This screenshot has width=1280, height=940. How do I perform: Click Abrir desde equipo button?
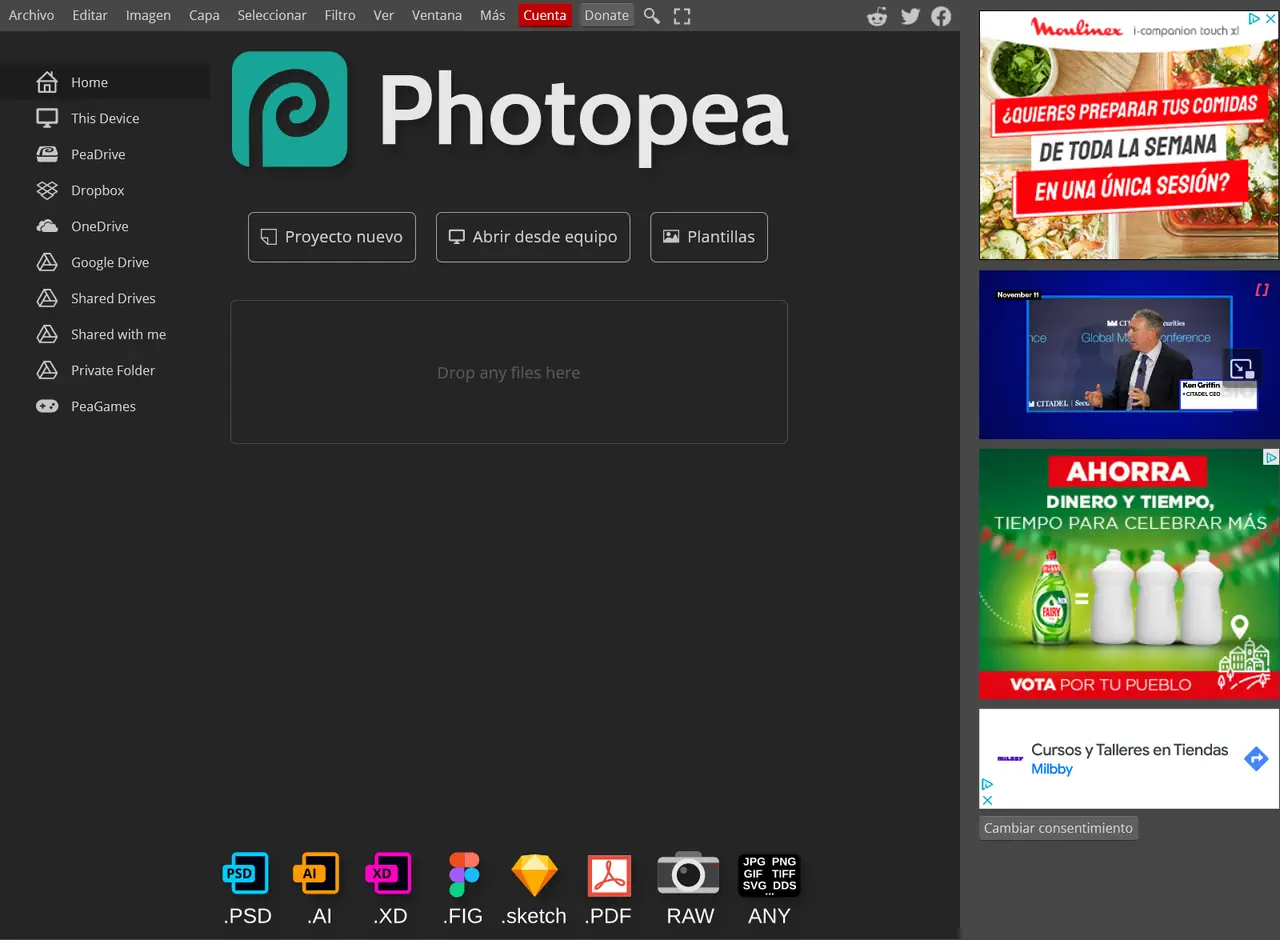click(533, 237)
